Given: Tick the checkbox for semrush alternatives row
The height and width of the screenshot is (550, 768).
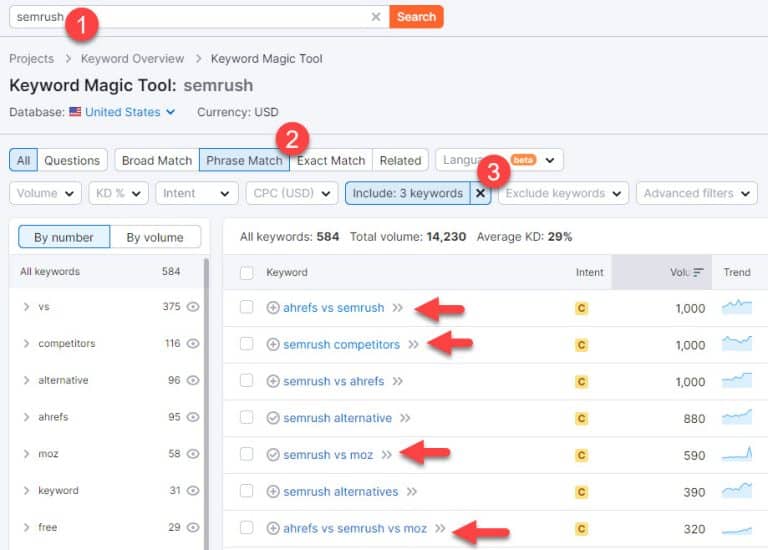Looking at the screenshot, I should (247, 492).
